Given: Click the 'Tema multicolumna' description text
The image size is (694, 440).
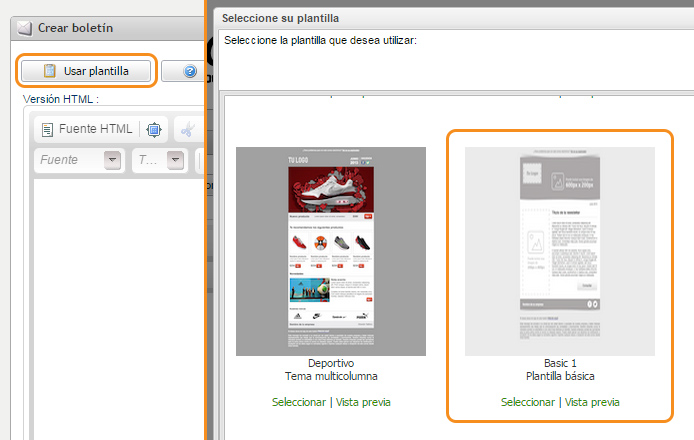Looking at the screenshot, I should pyautogui.click(x=331, y=376).
